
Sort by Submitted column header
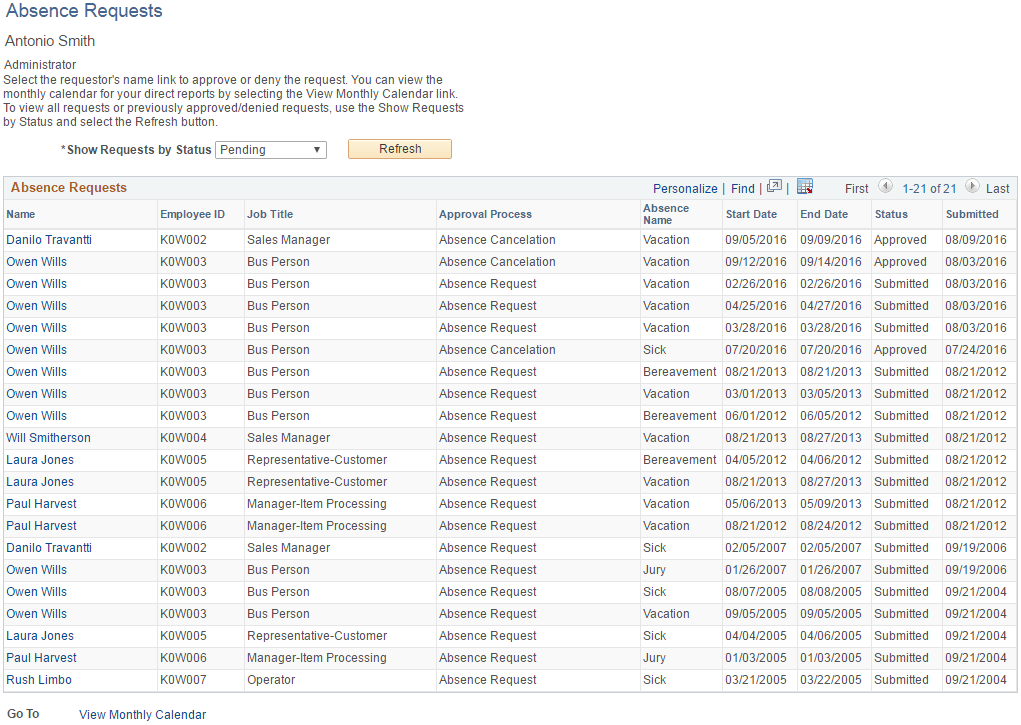pyautogui.click(x=972, y=214)
